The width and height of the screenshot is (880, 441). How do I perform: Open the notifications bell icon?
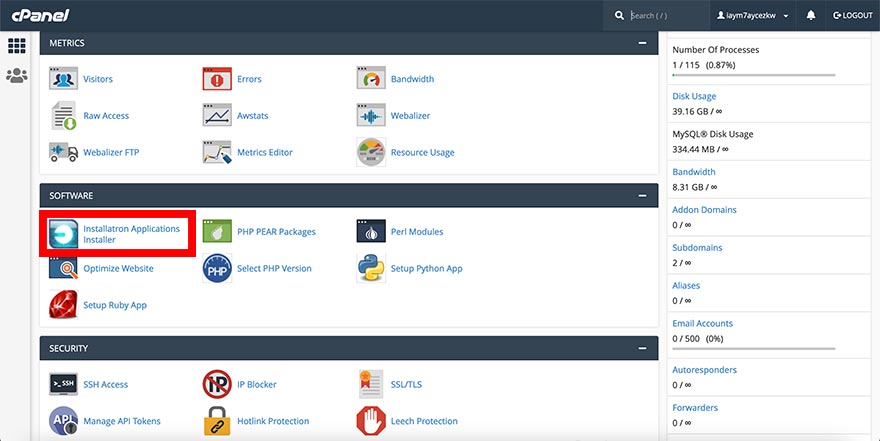click(810, 15)
